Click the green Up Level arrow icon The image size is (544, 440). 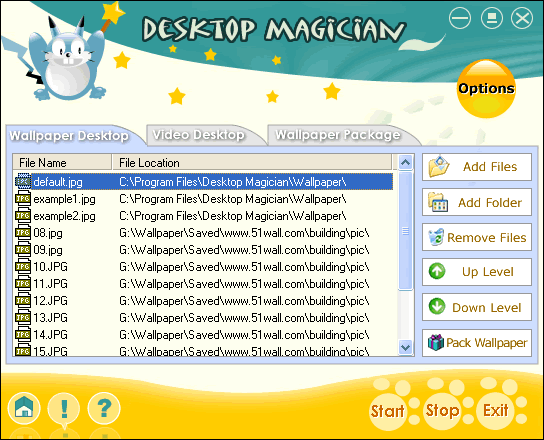[437, 271]
